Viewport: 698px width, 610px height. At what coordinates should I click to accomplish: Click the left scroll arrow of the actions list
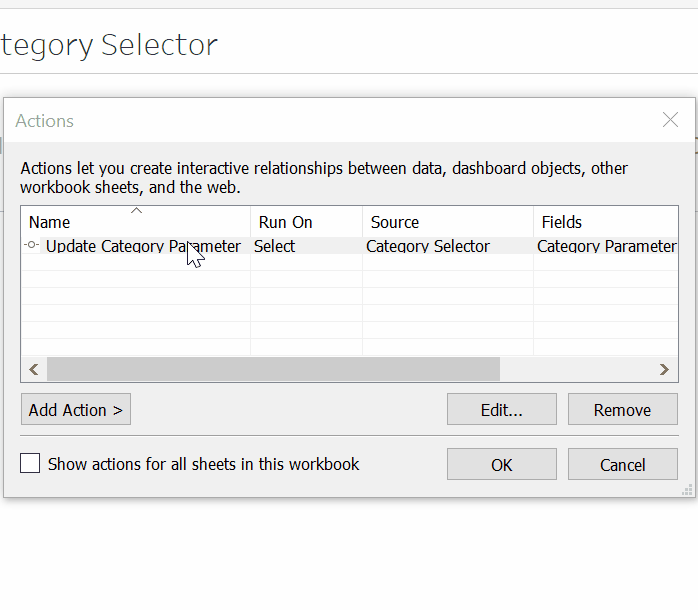(x=33, y=370)
